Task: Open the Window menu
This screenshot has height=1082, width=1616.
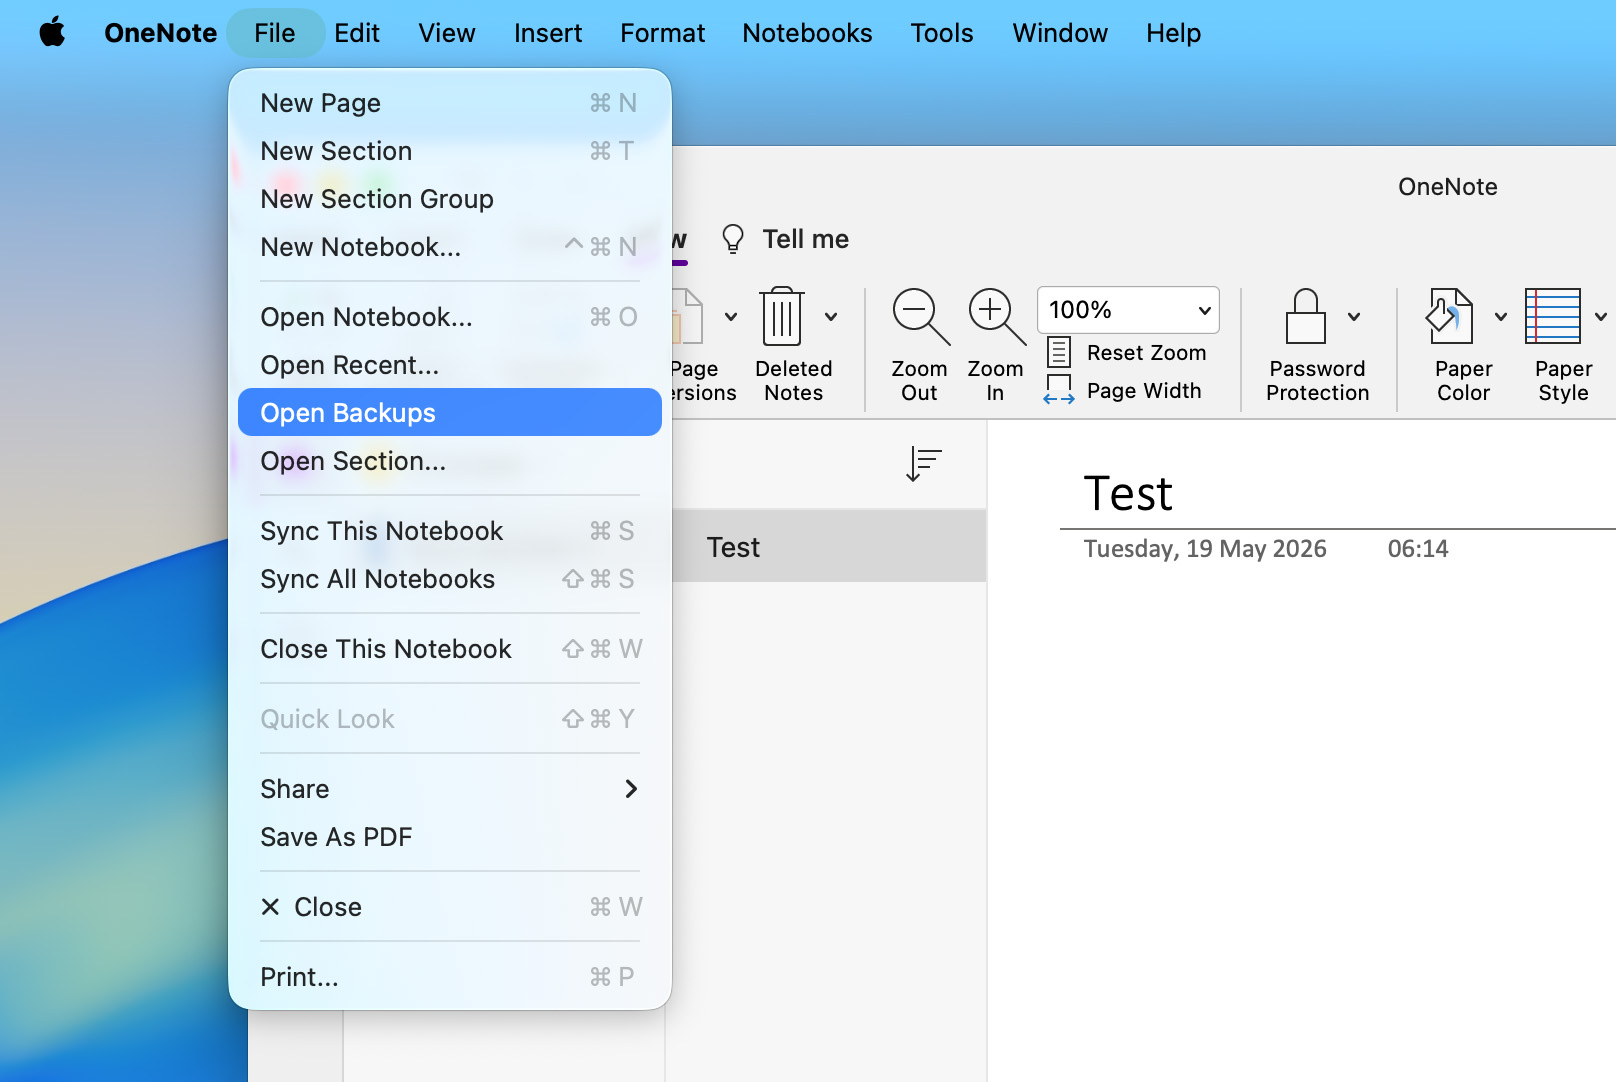Action: (x=1060, y=33)
